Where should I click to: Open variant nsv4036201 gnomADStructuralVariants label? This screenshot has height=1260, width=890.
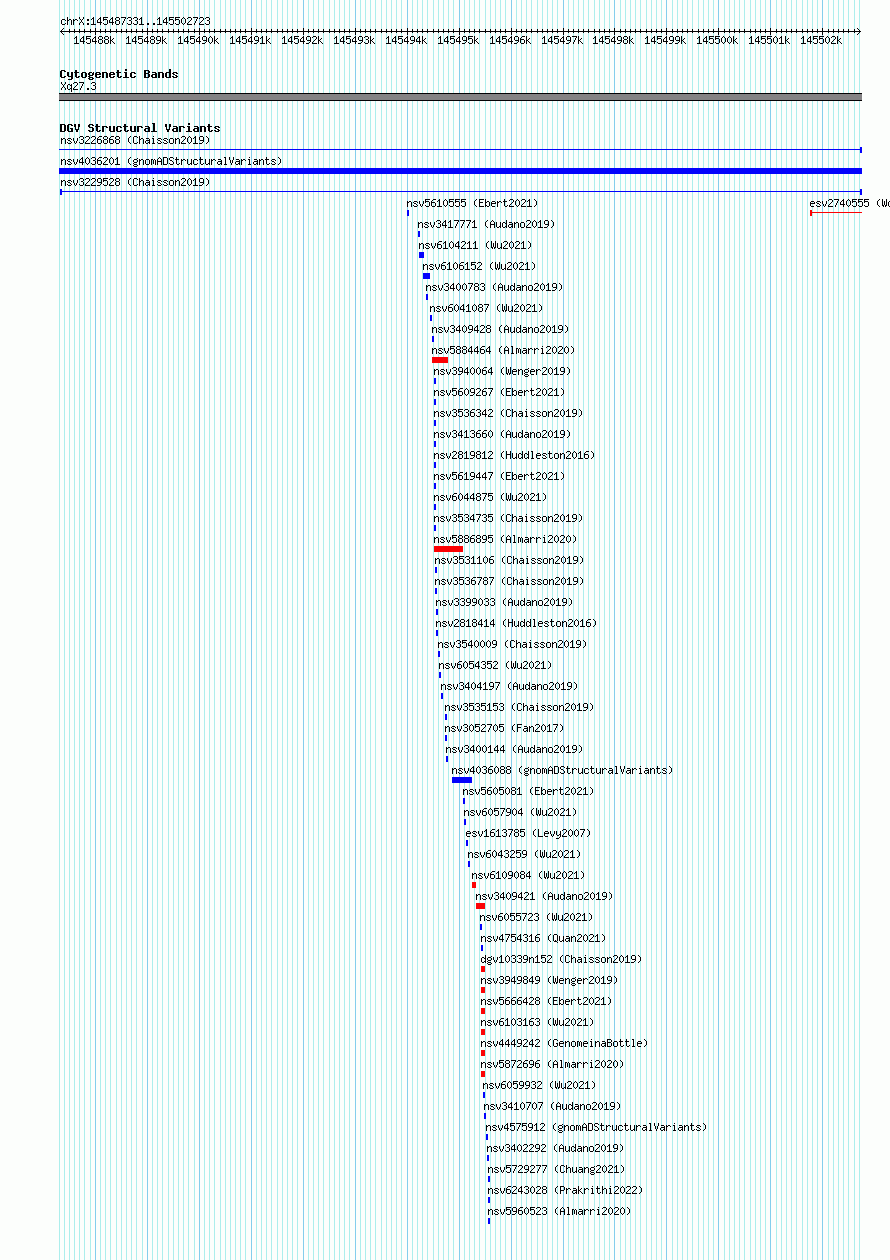pyautogui.click(x=171, y=161)
